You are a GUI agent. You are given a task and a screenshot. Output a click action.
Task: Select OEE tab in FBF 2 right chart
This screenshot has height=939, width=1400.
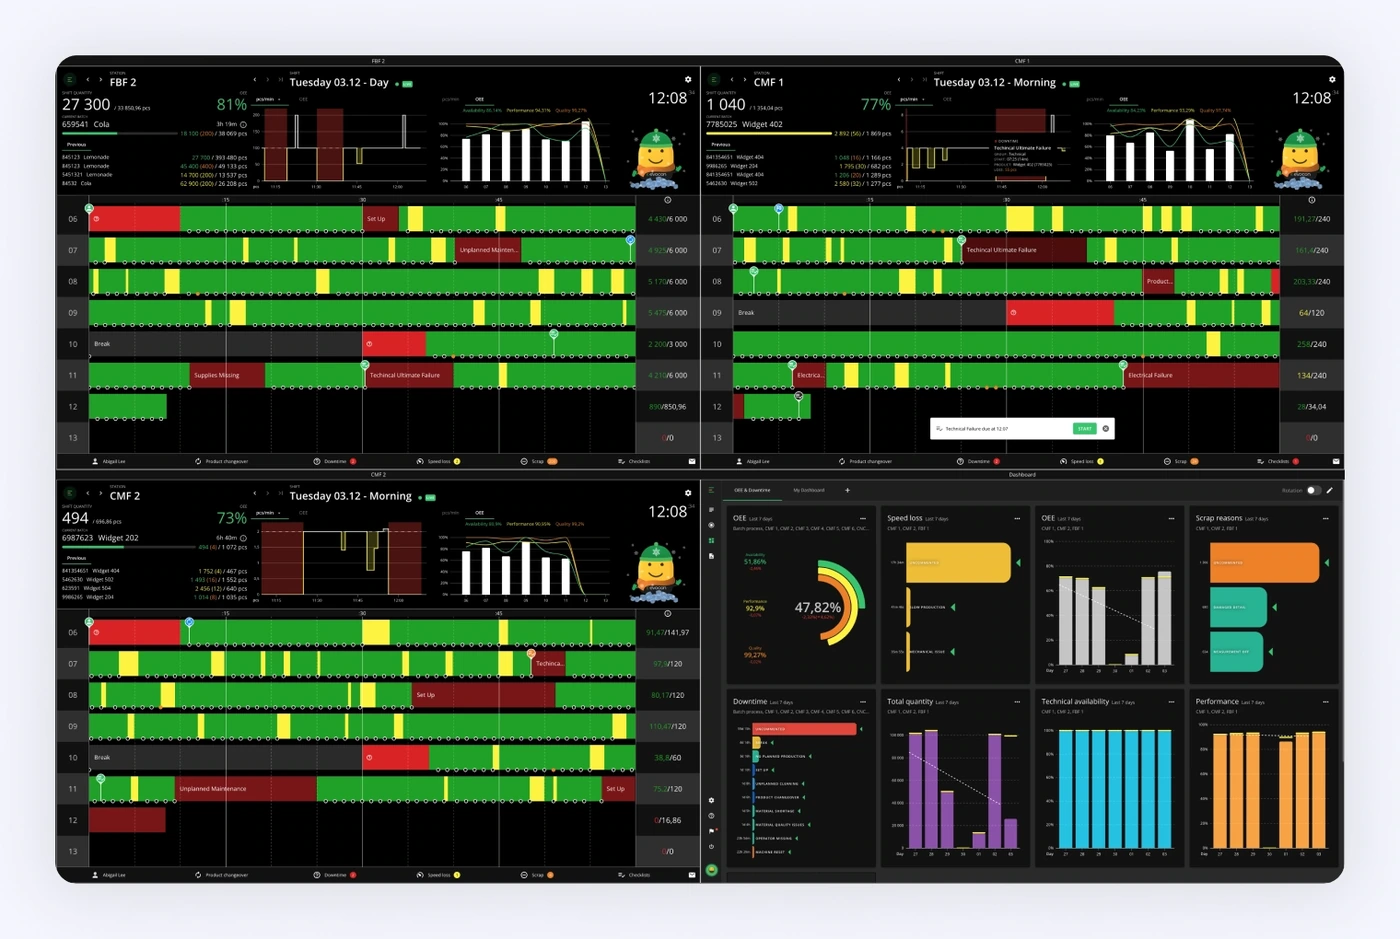(480, 99)
